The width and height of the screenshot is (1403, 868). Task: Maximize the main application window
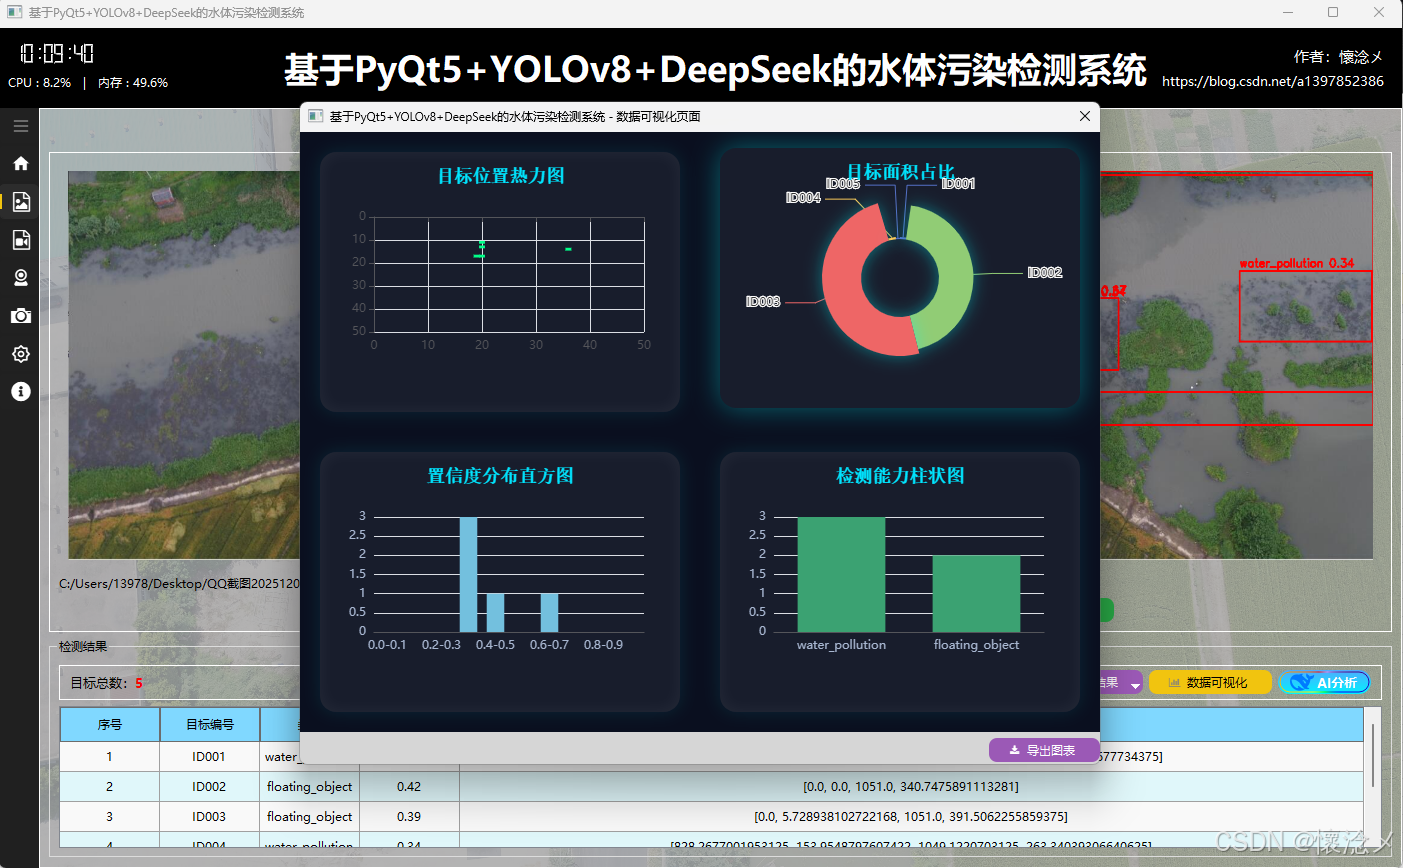click(1333, 13)
